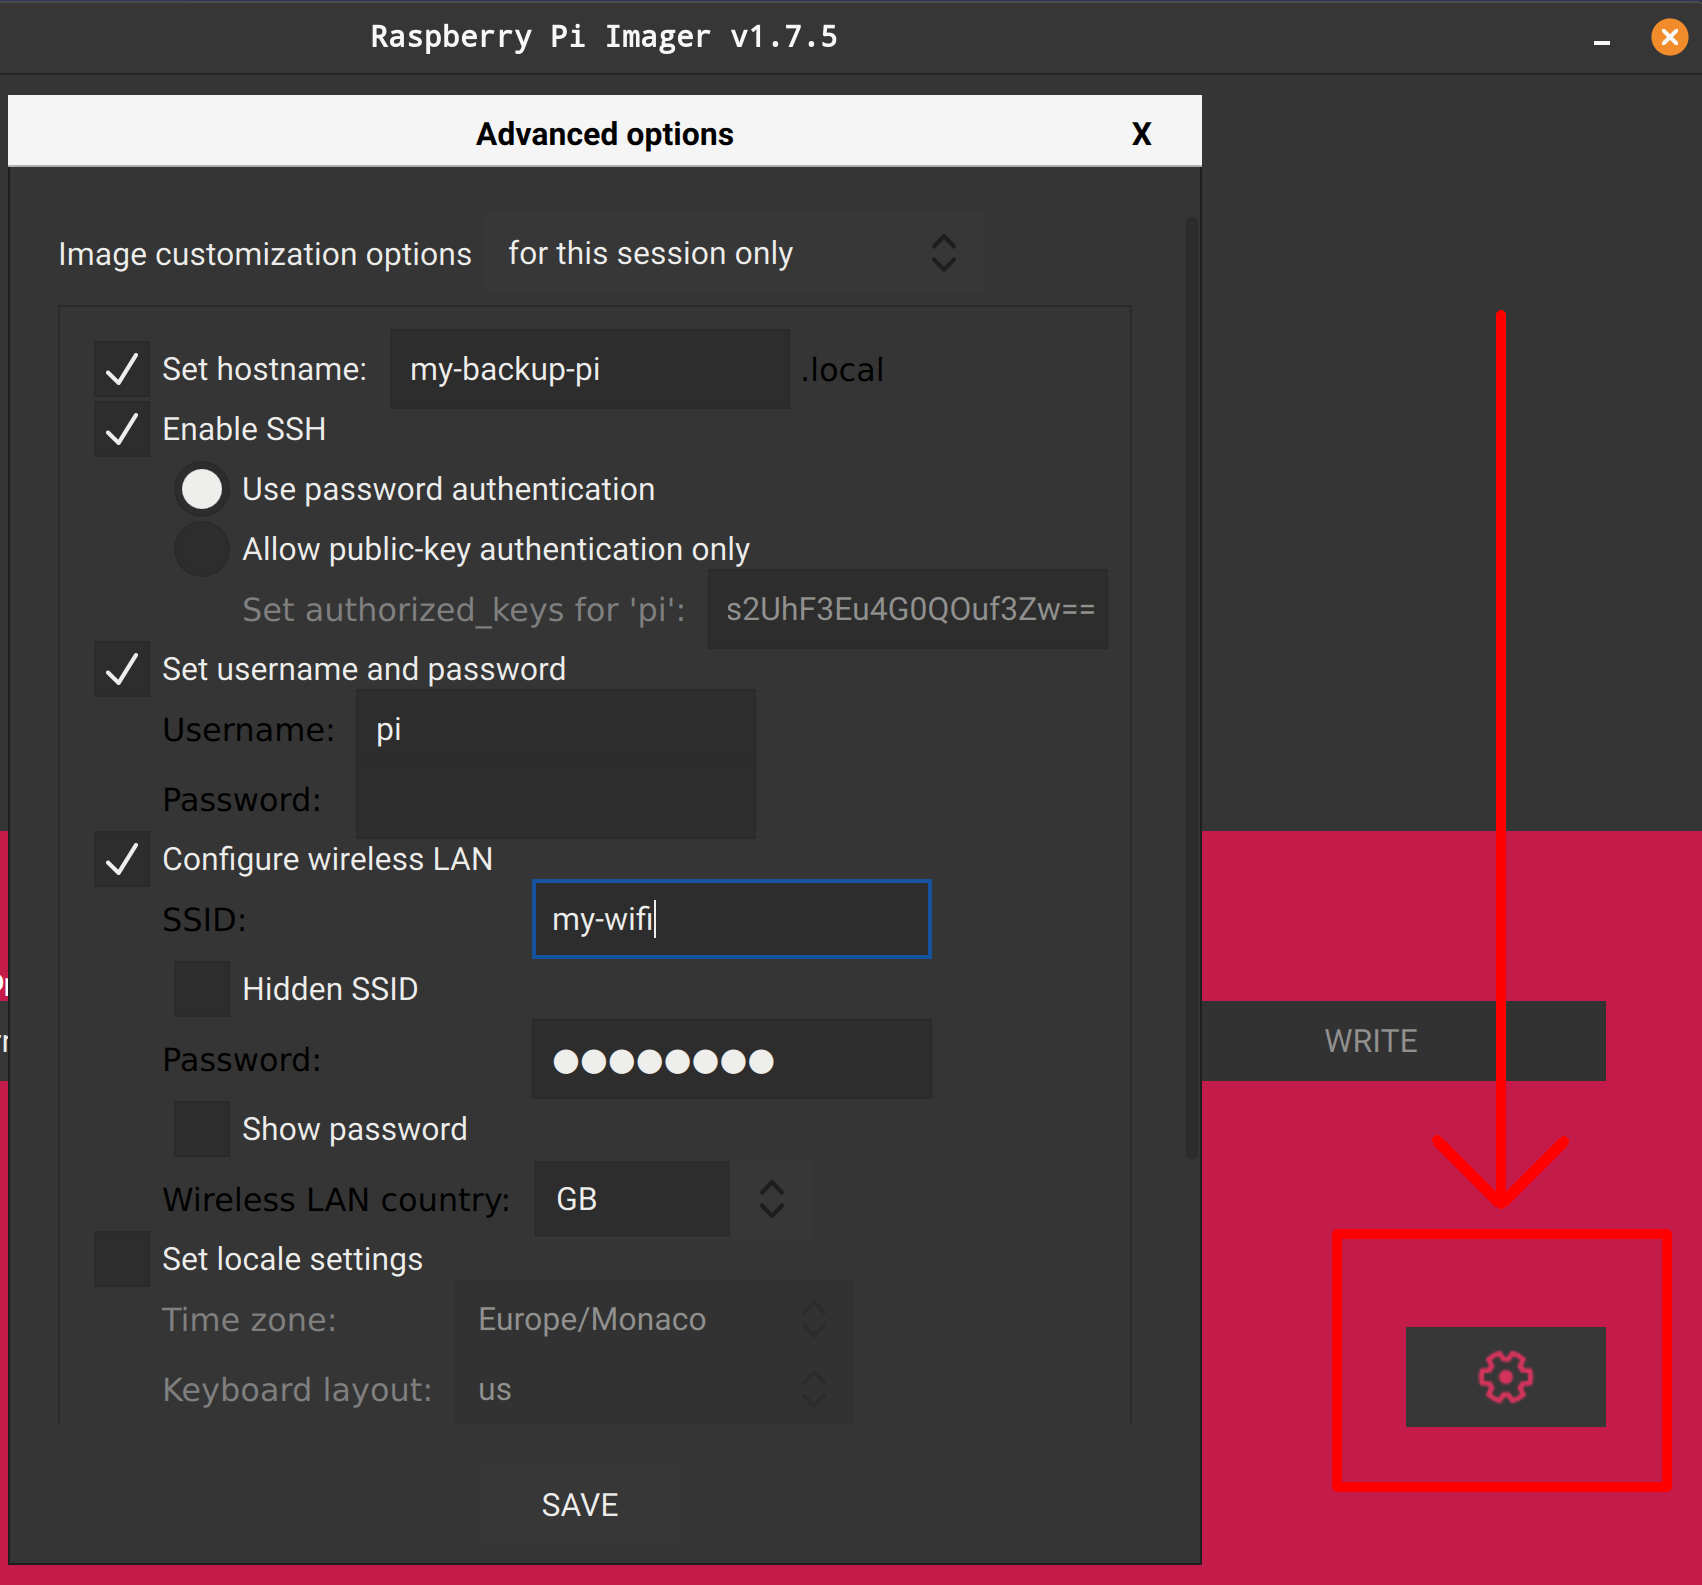The width and height of the screenshot is (1702, 1585).
Task: Close the Imager with orange X
Action: click(x=1669, y=38)
